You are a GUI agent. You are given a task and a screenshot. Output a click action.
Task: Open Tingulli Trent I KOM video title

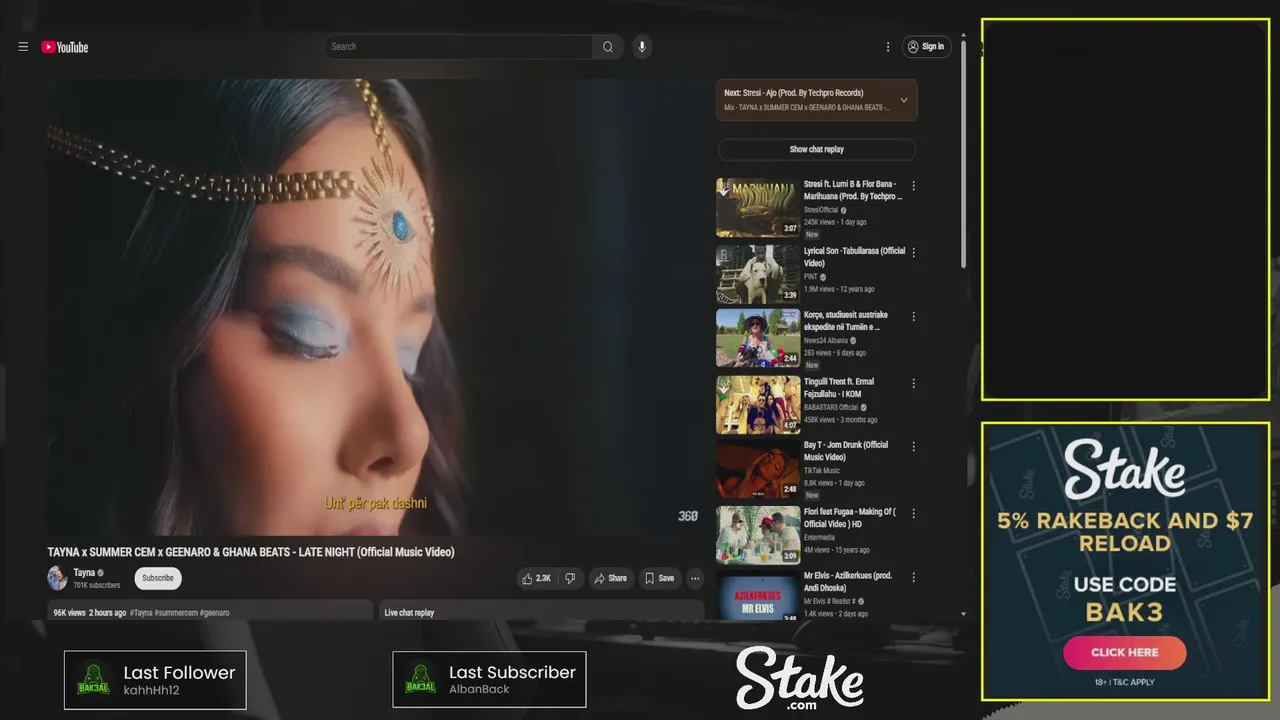click(839, 388)
